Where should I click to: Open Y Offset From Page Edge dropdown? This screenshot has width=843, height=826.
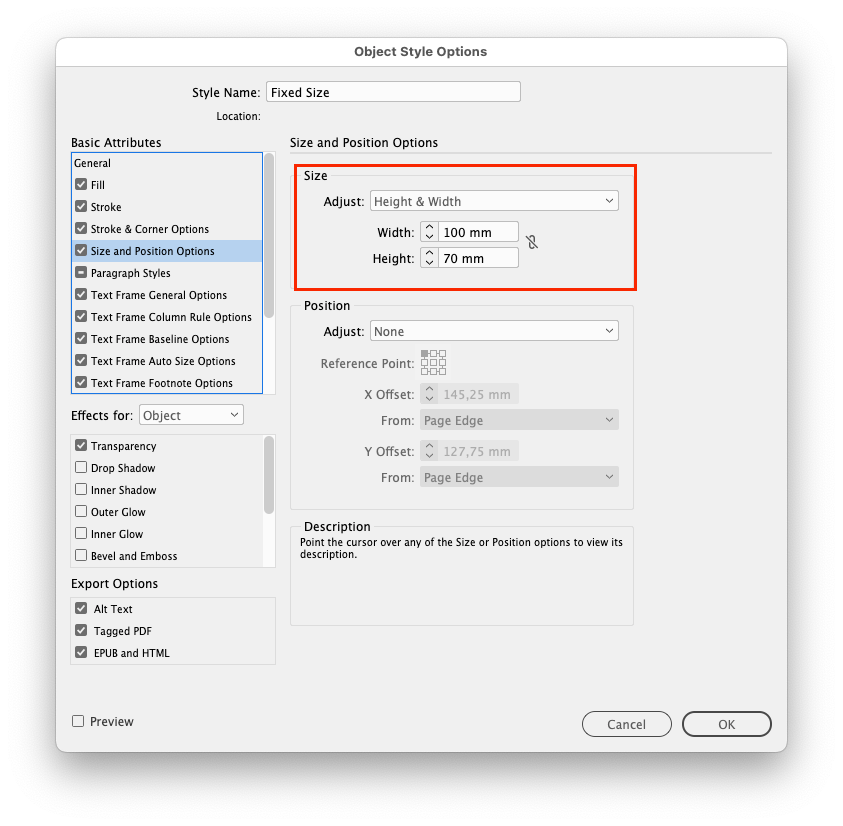click(x=519, y=477)
